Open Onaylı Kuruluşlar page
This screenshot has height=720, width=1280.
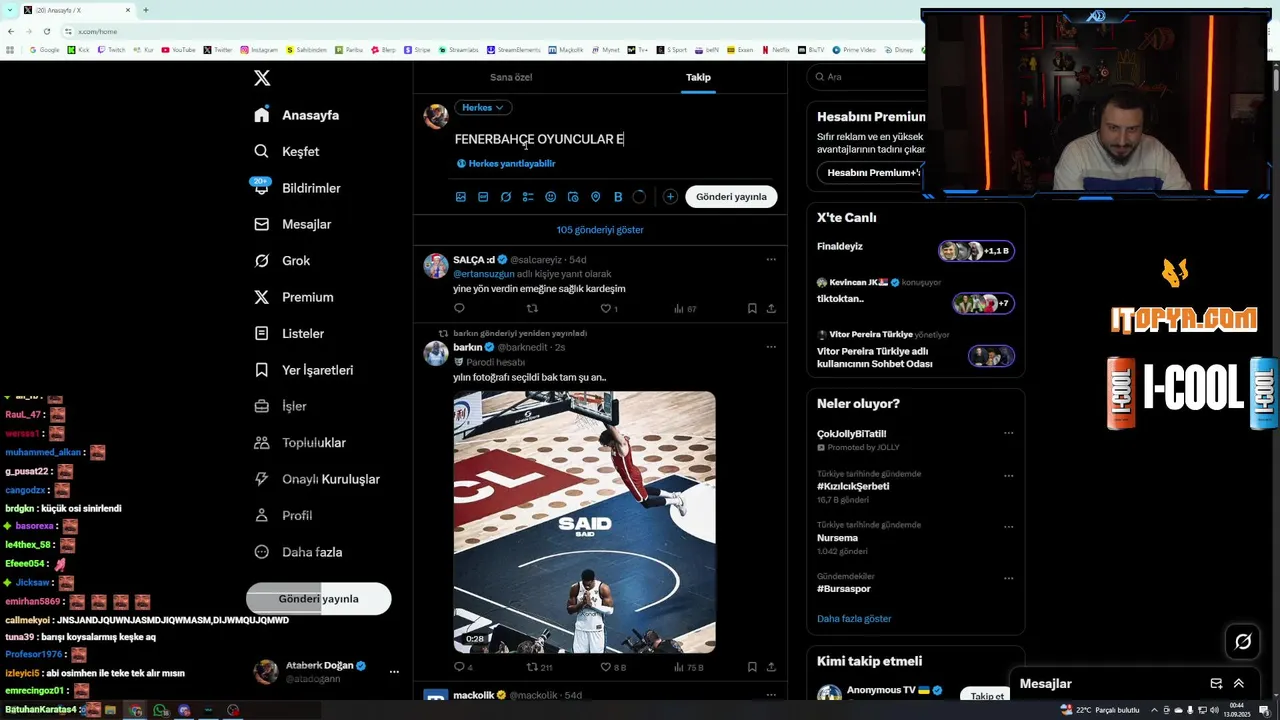(x=316, y=479)
